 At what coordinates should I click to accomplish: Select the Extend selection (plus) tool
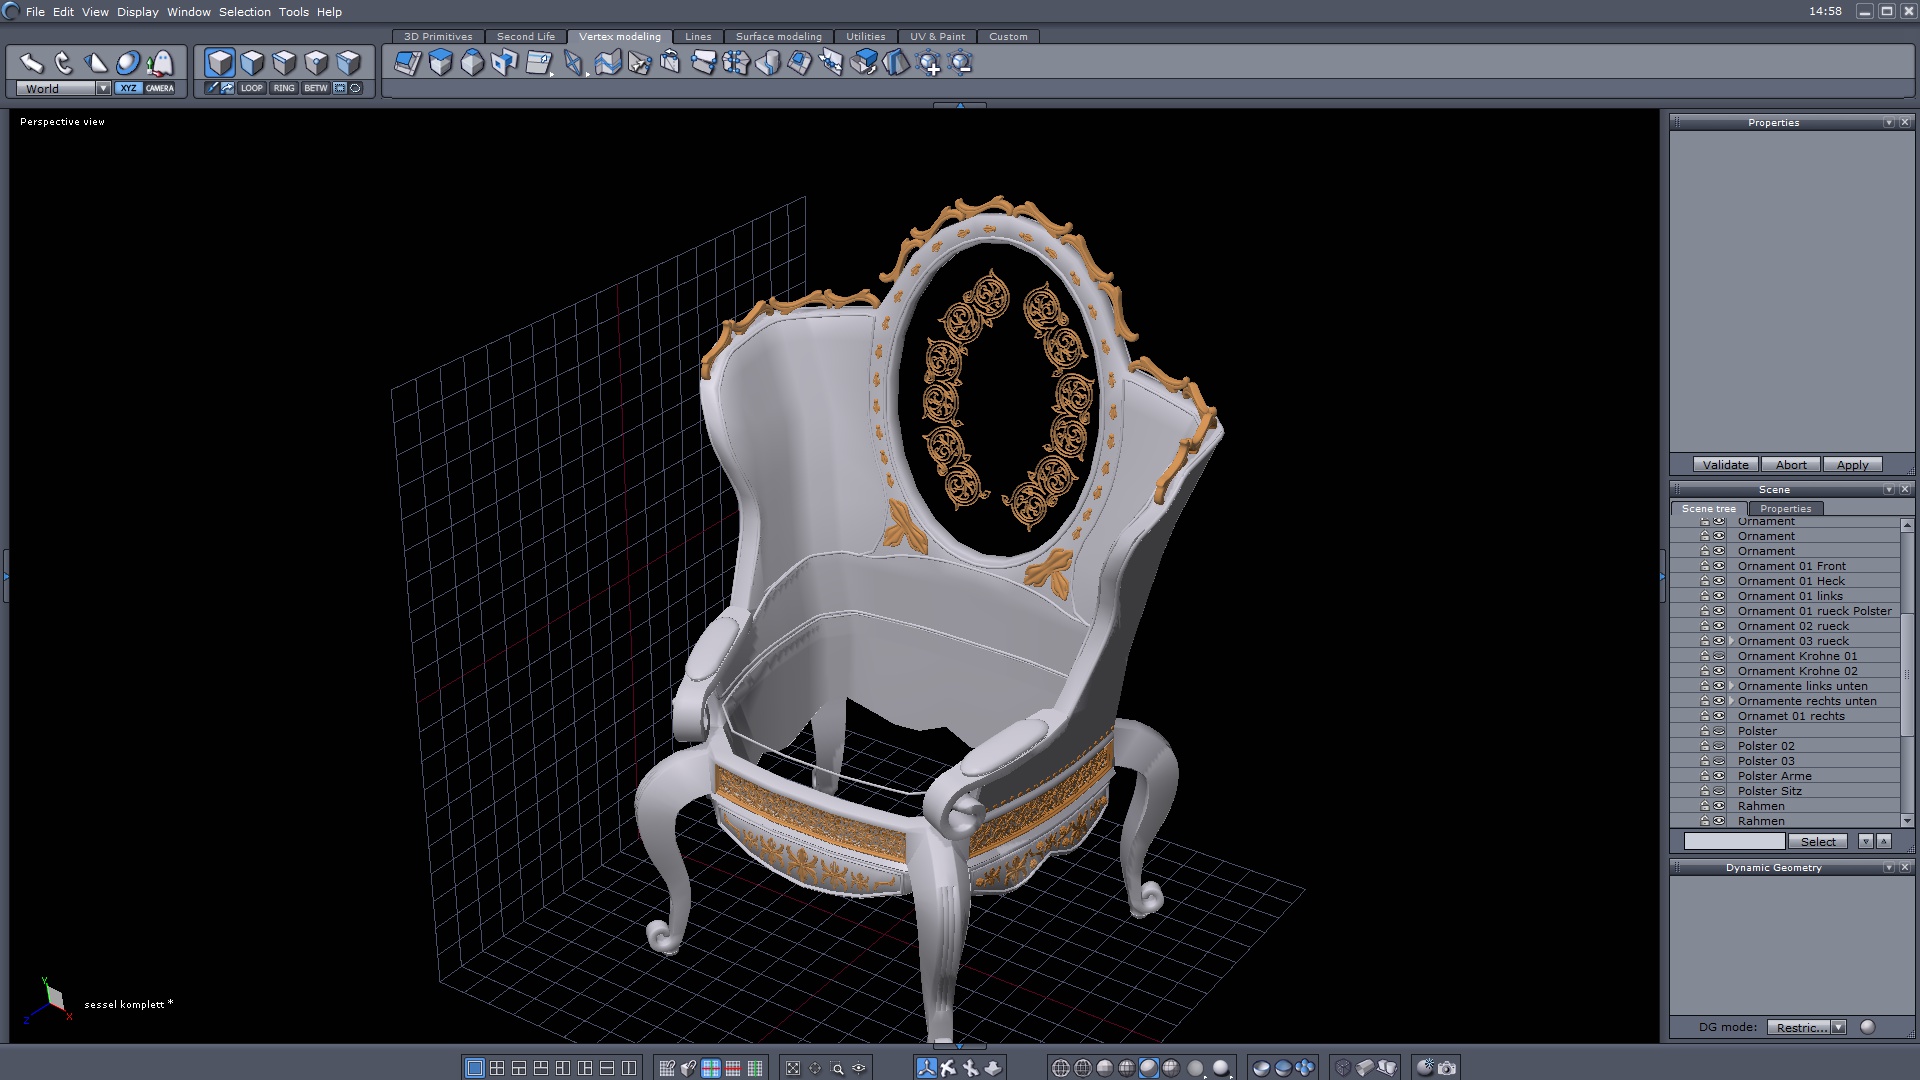pyautogui.click(x=929, y=64)
